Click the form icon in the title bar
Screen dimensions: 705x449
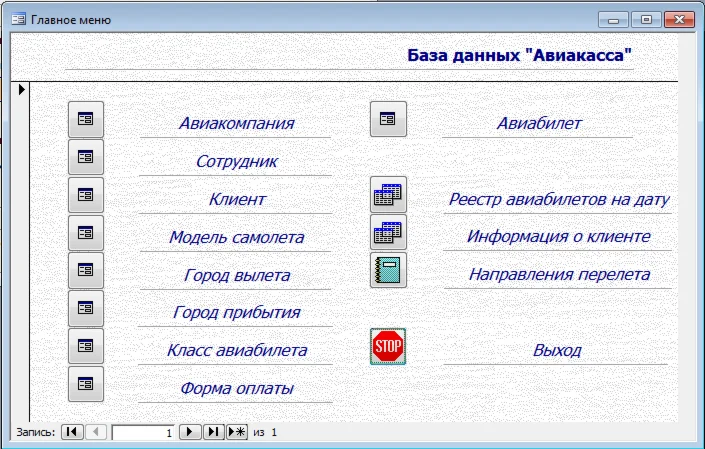click(18, 19)
